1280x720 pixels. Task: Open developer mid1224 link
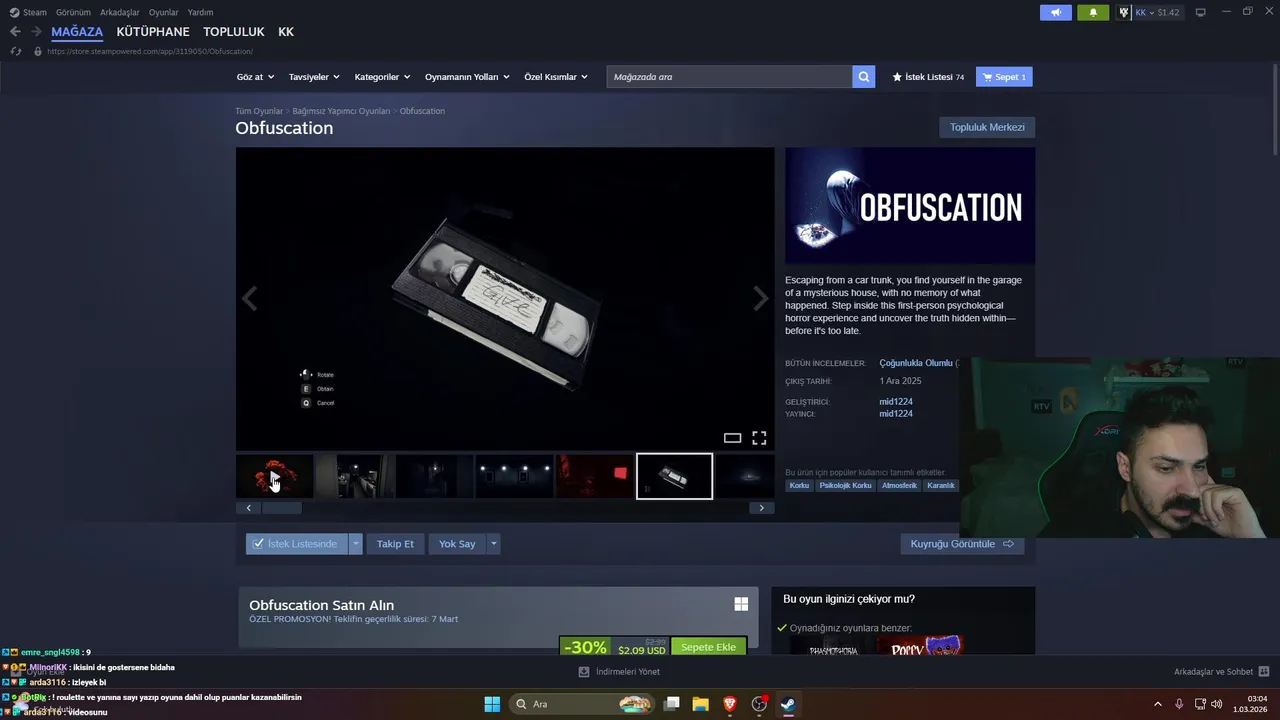[x=896, y=402]
